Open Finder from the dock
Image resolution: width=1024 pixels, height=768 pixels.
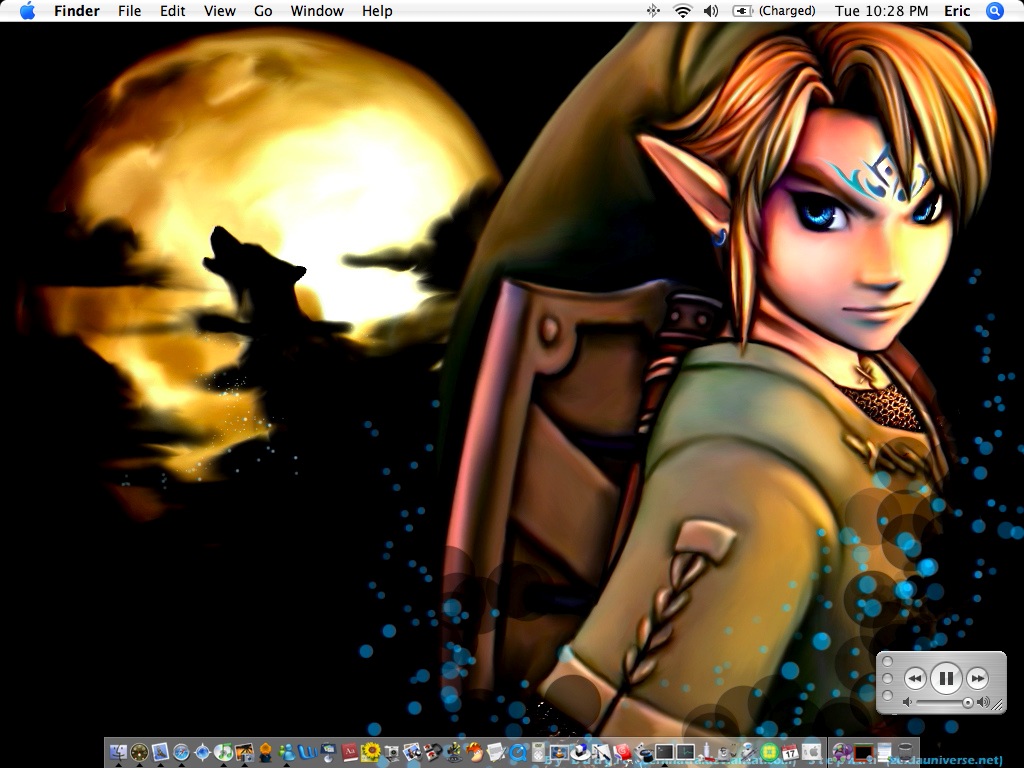click(118, 752)
